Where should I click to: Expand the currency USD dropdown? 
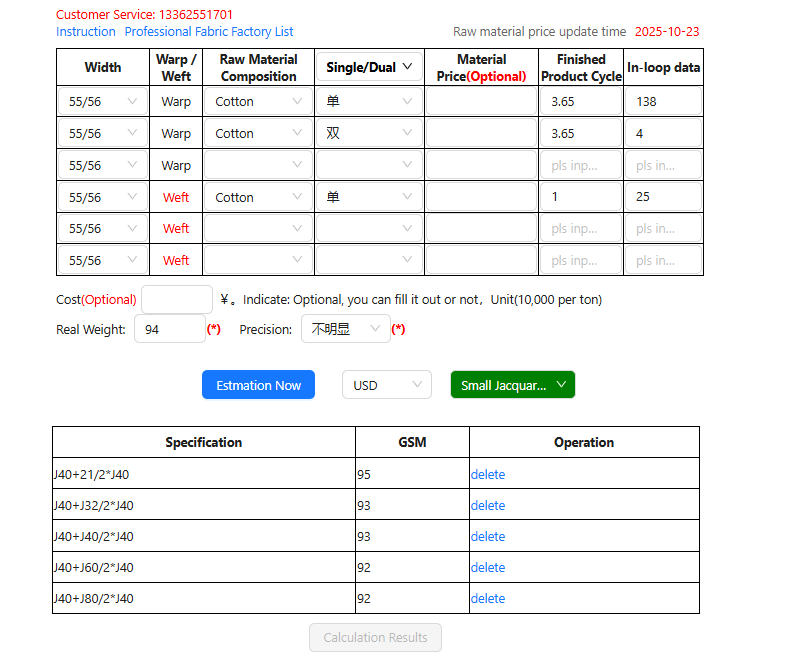click(386, 385)
